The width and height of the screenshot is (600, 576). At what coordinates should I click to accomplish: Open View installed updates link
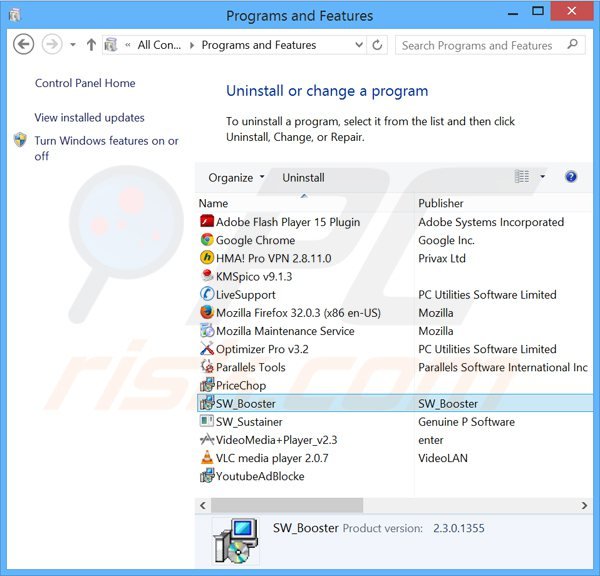point(90,117)
